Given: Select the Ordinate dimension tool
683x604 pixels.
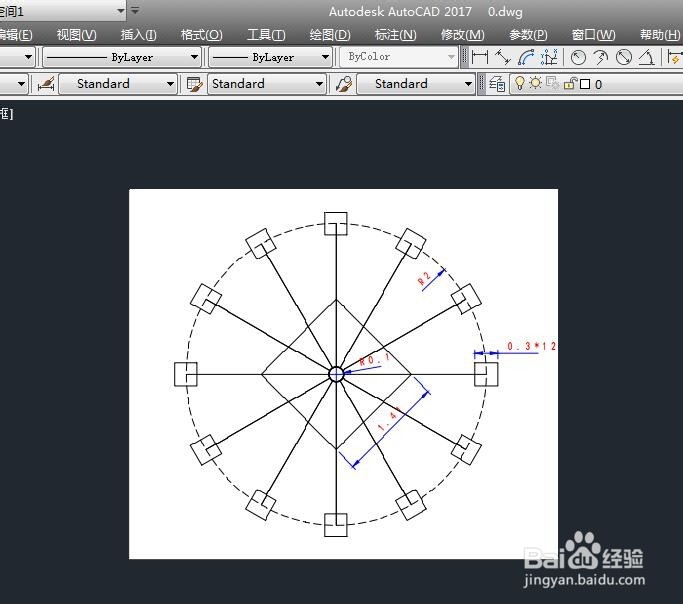Looking at the screenshot, I should [x=549, y=57].
